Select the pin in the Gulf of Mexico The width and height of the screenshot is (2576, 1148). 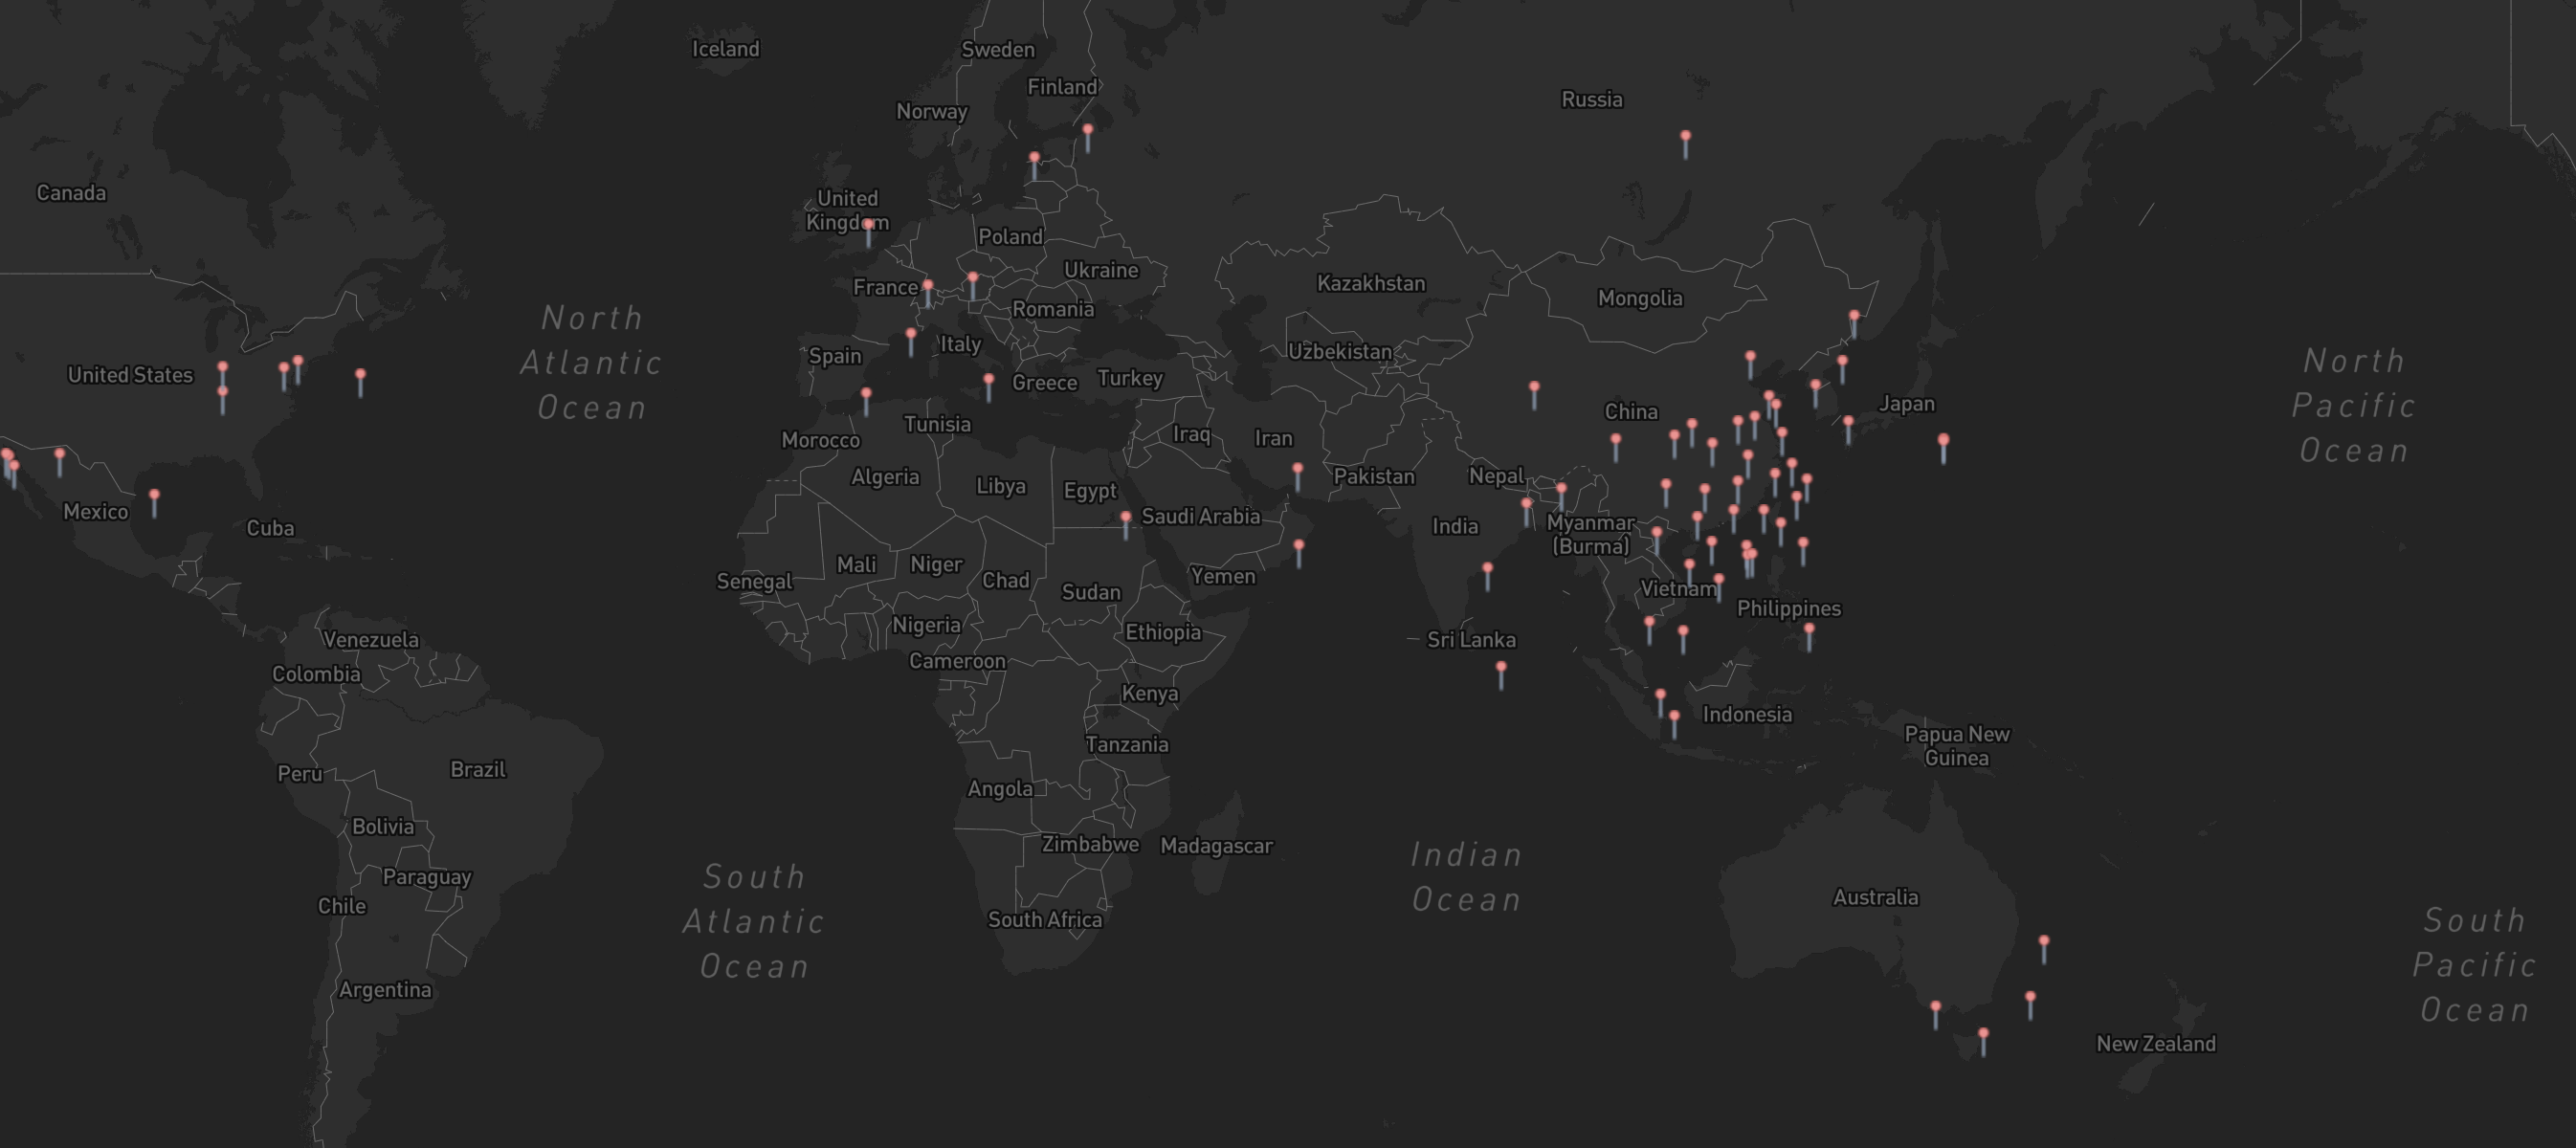click(154, 496)
